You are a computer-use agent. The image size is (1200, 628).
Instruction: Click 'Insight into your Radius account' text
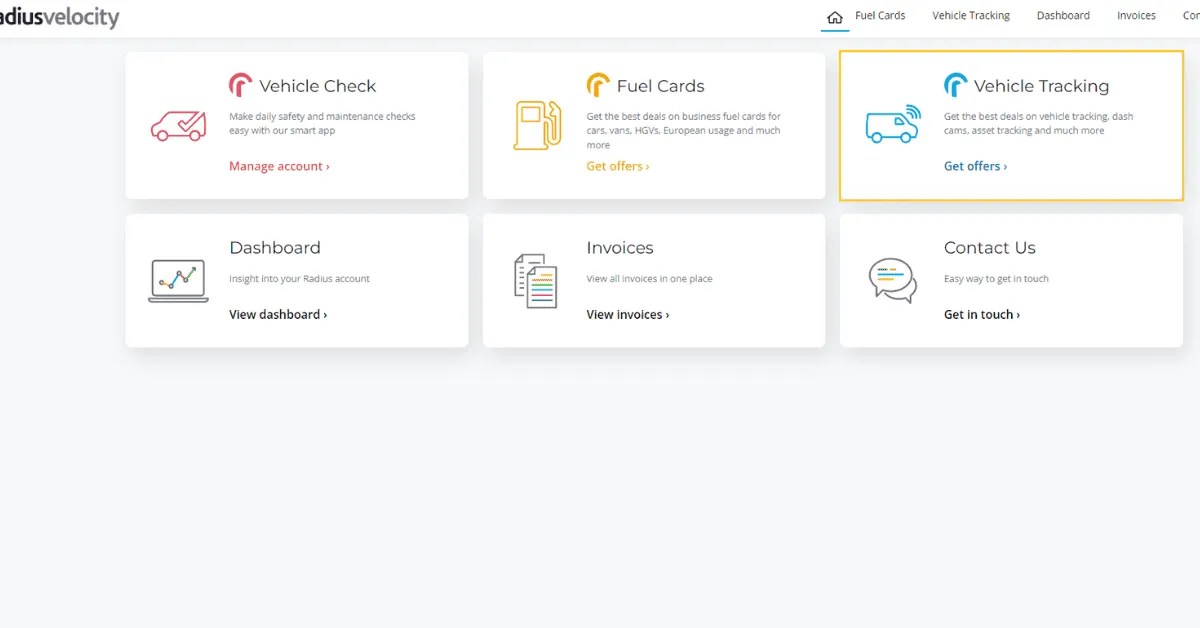tap(299, 279)
